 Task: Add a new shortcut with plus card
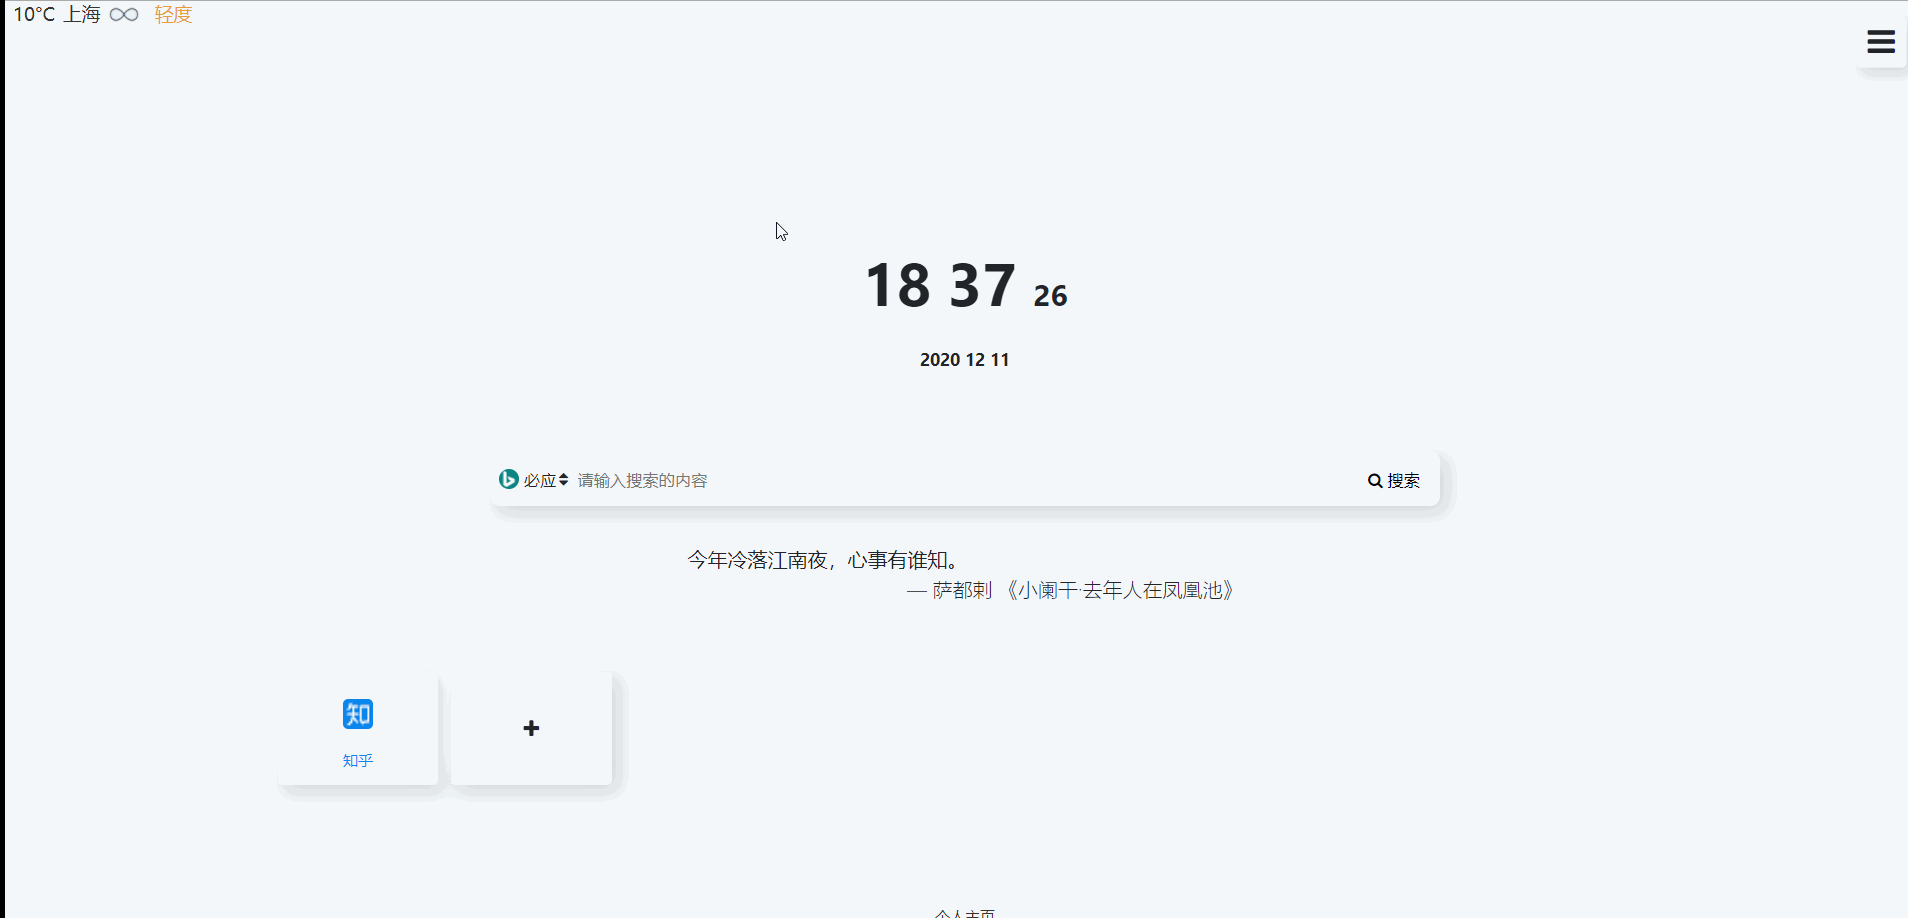point(531,729)
